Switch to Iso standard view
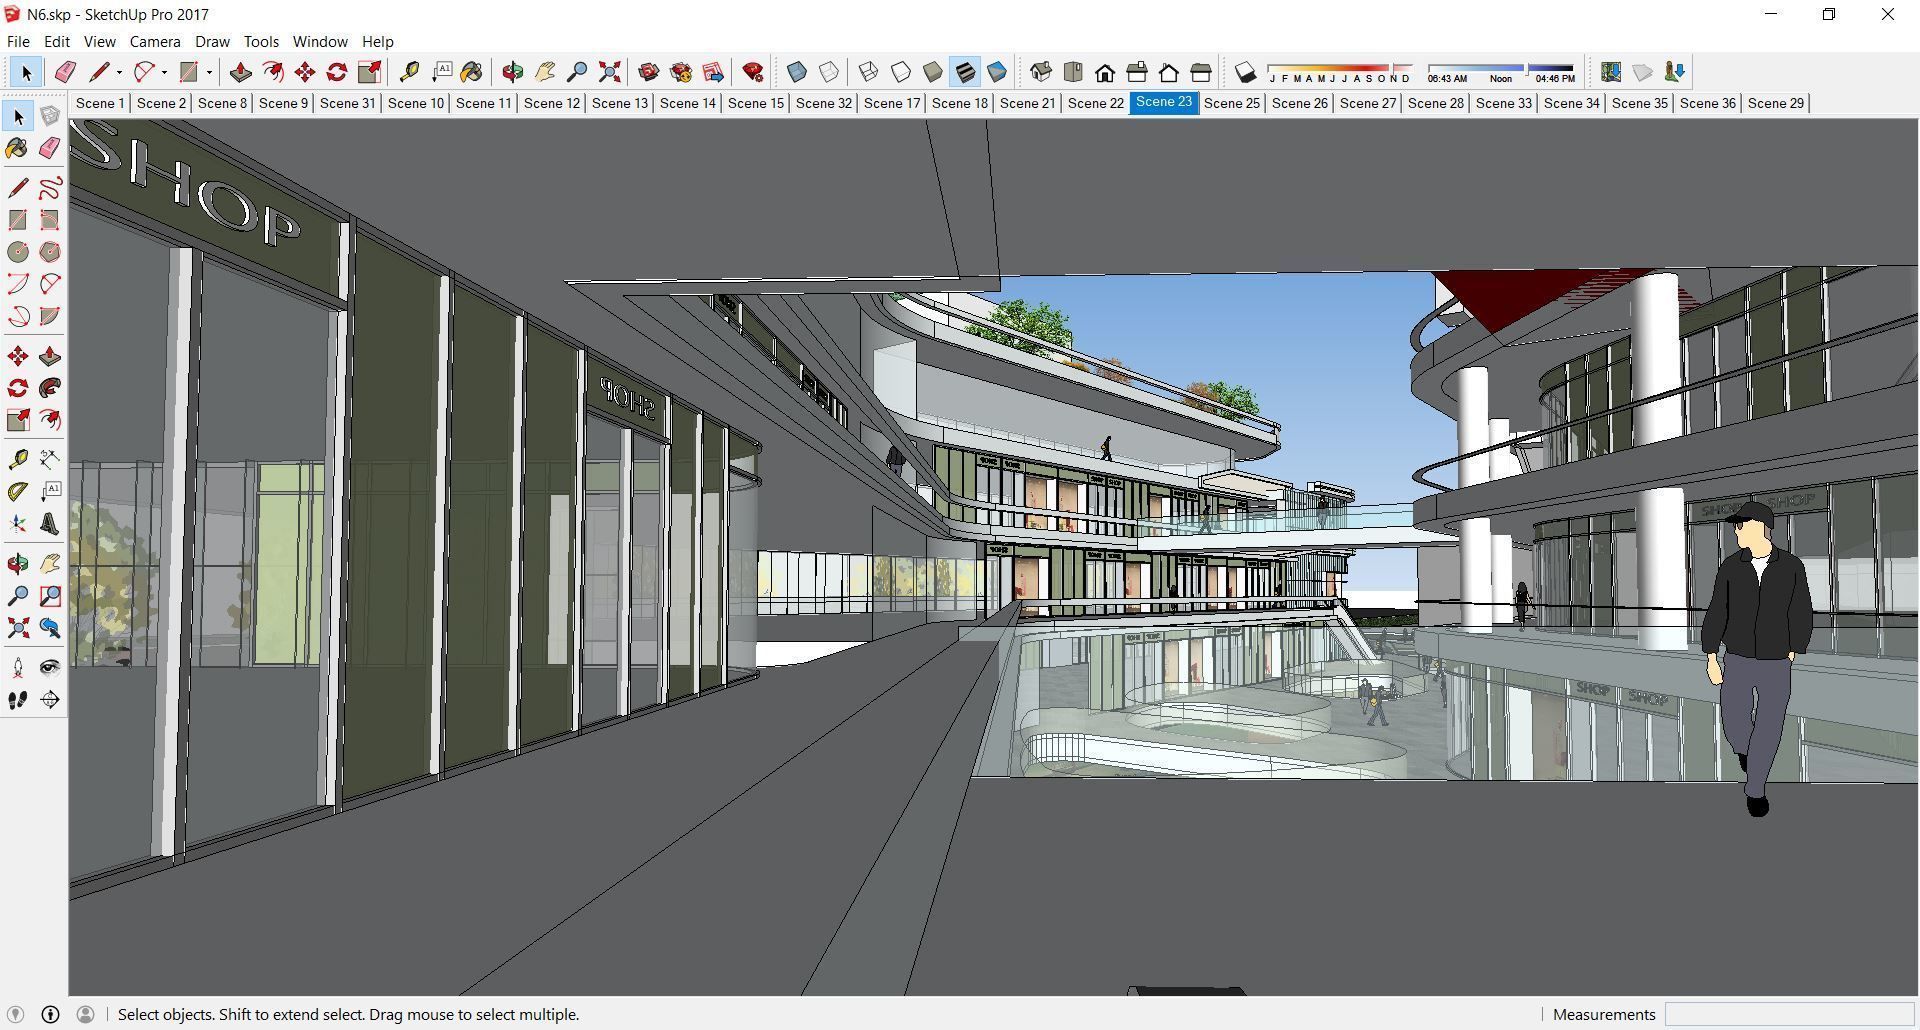The height and width of the screenshot is (1030, 1920). pos(1041,72)
